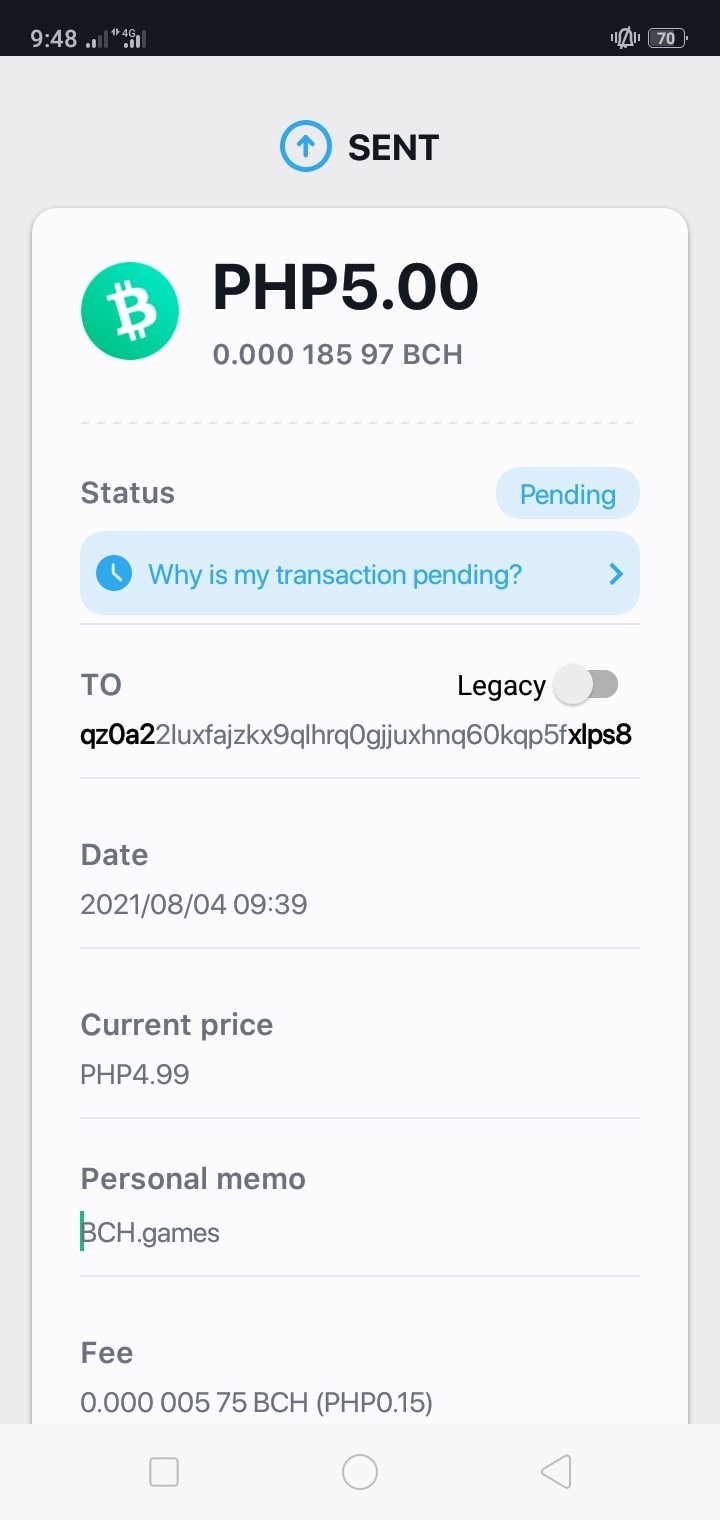This screenshot has width=720, height=1520.
Task: Expand the pending transaction chevron arrow
Action: click(616, 574)
